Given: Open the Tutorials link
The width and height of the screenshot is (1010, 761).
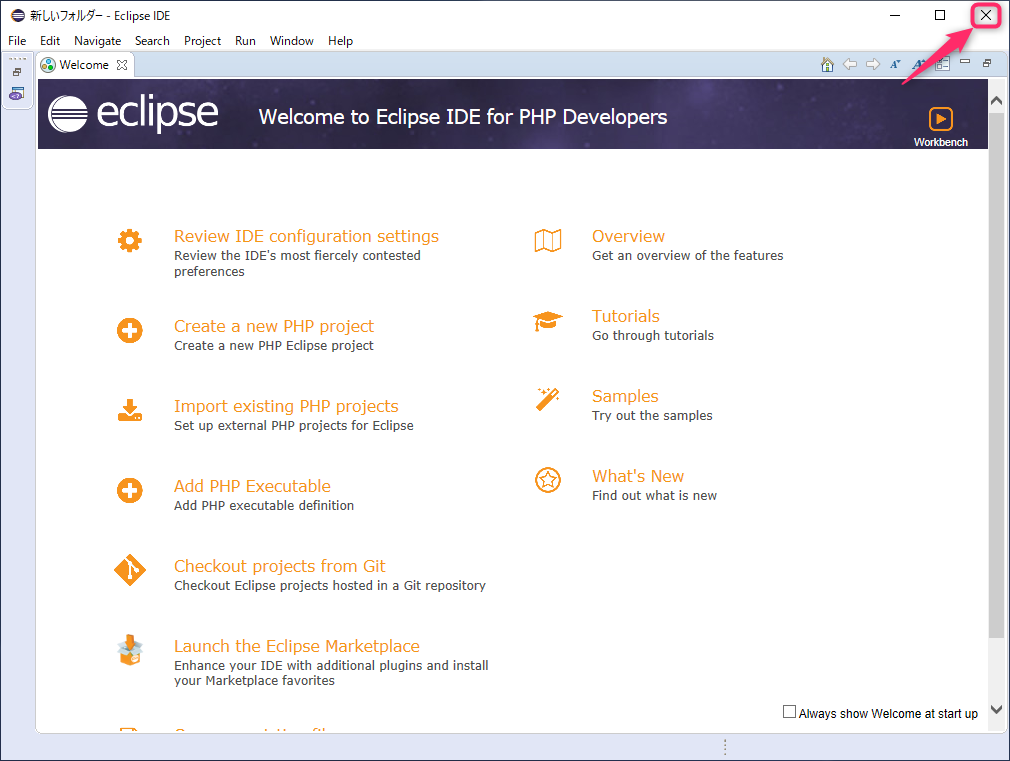Looking at the screenshot, I should pos(625,316).
